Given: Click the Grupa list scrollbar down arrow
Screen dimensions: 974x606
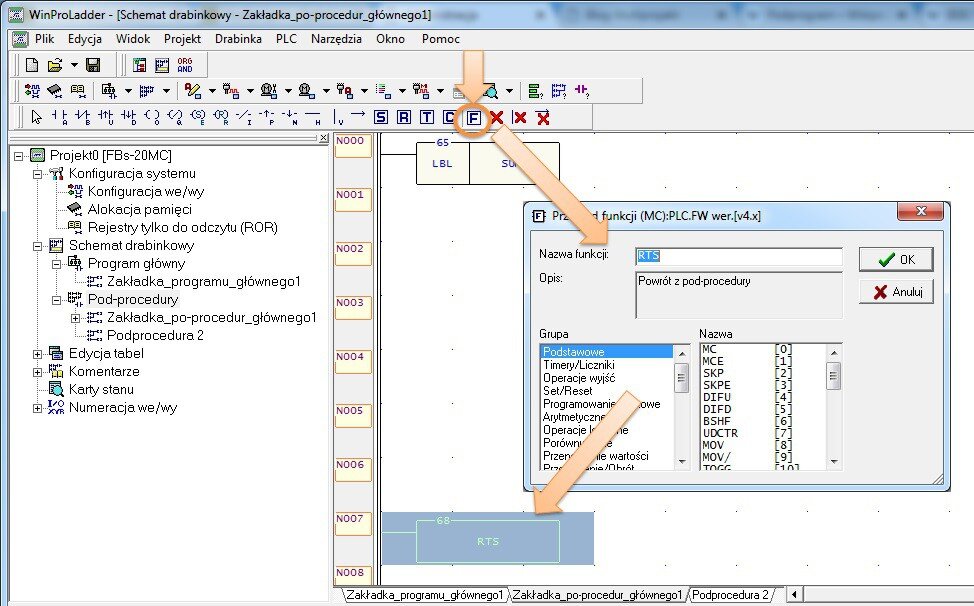Looking at the screenshot, I should point(682,461).
